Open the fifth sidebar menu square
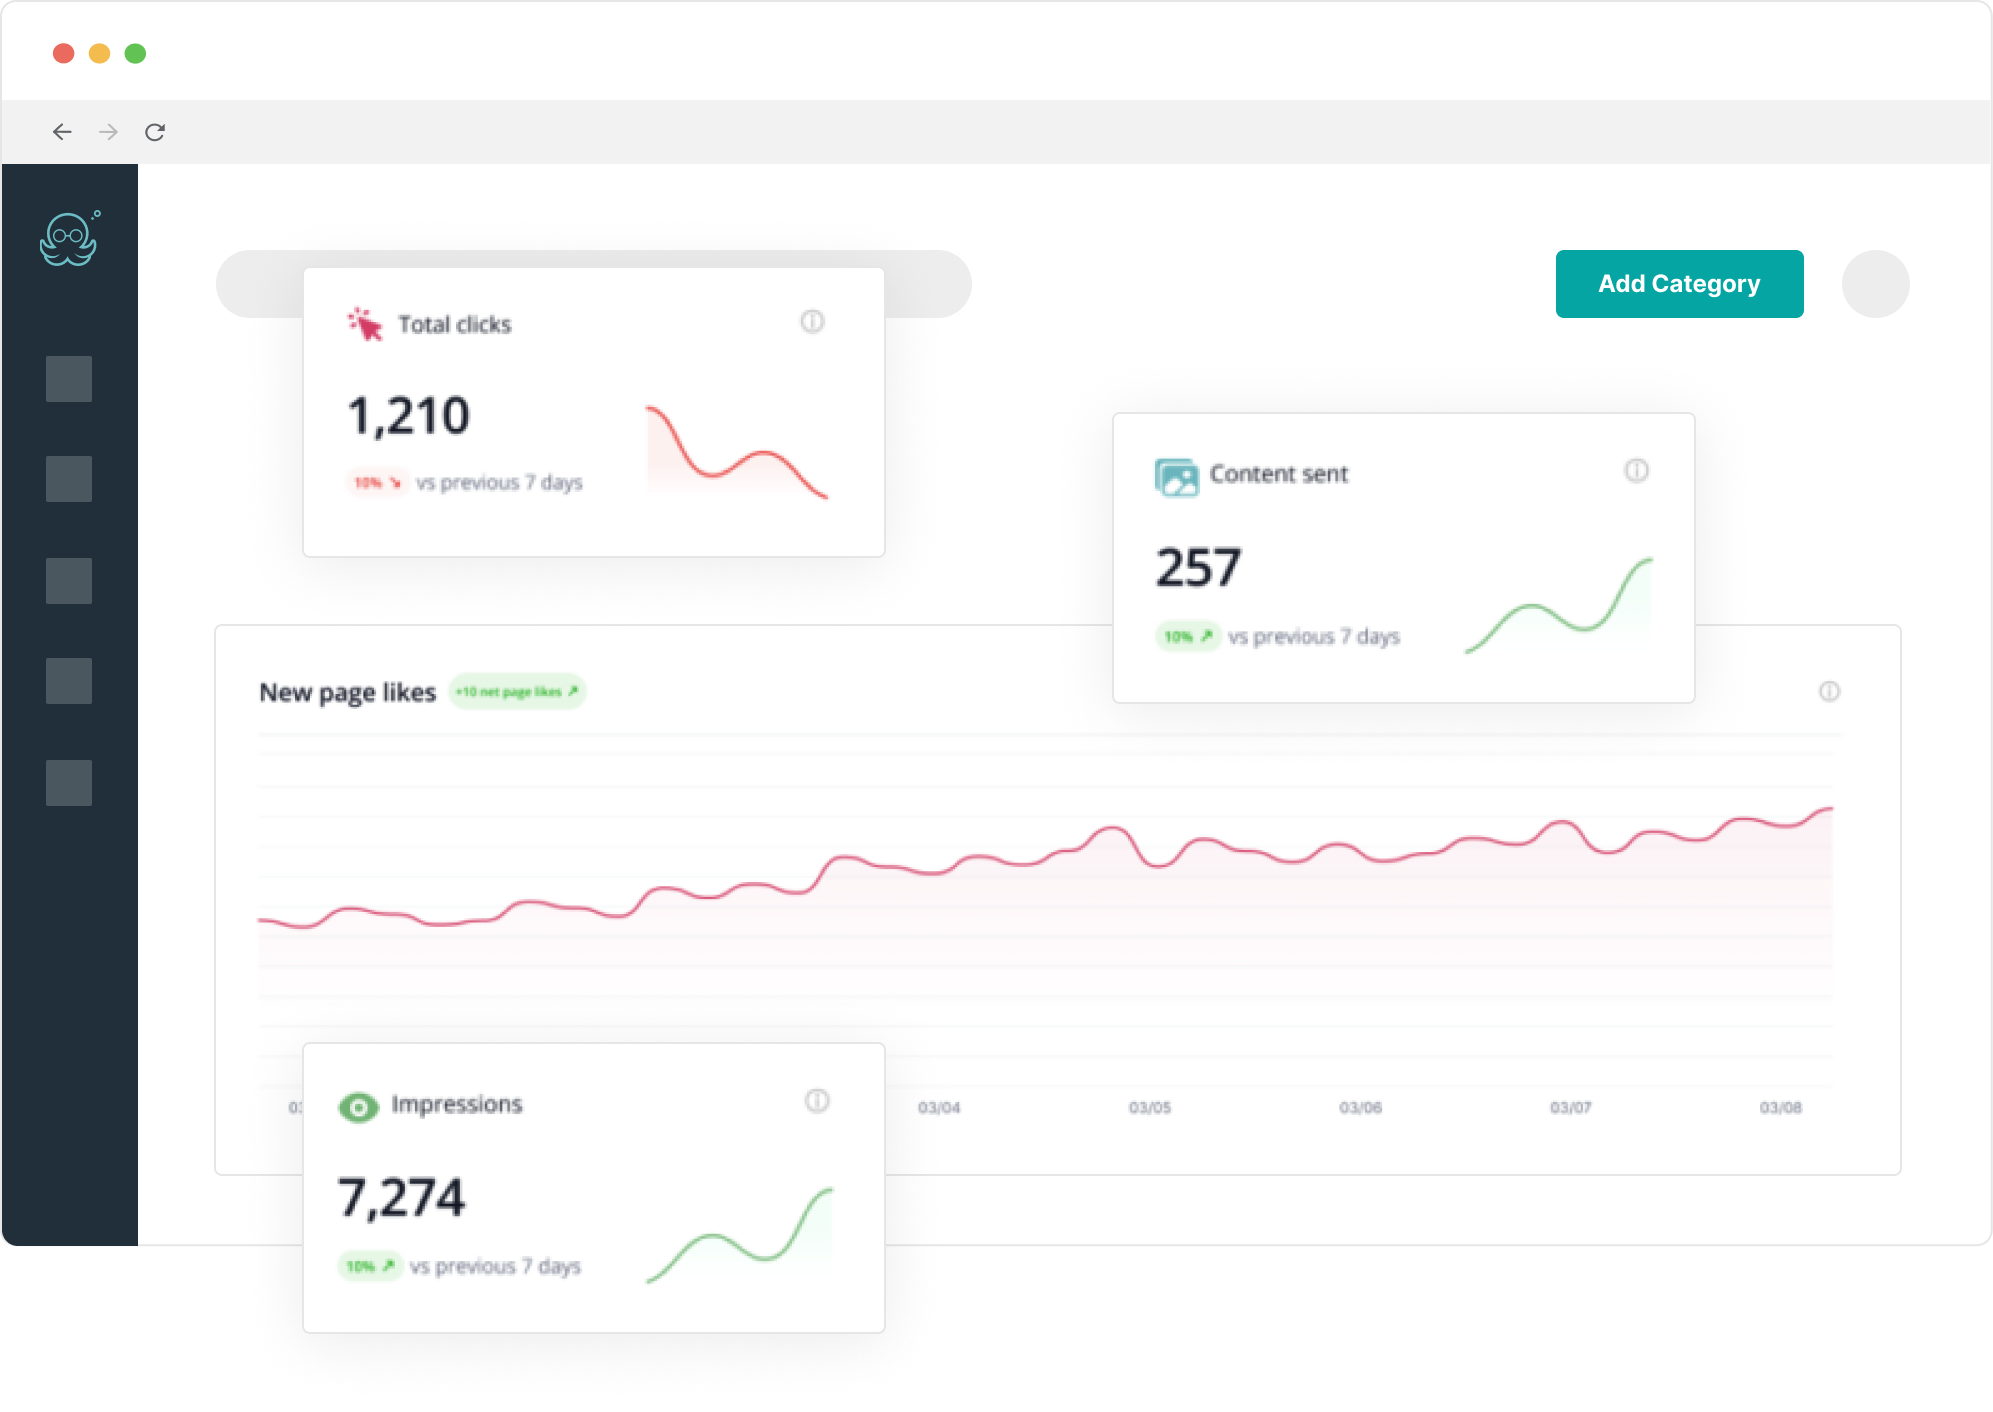 [x=69, y=782]
